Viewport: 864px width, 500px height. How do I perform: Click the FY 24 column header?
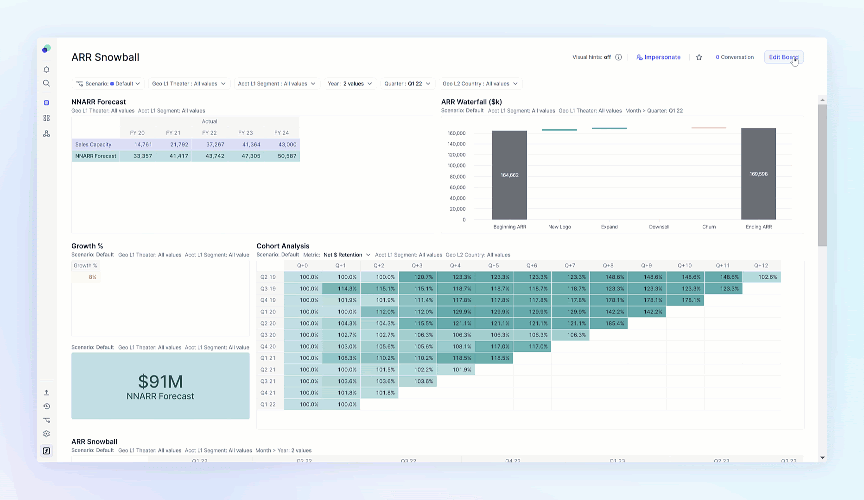(282, 133)
